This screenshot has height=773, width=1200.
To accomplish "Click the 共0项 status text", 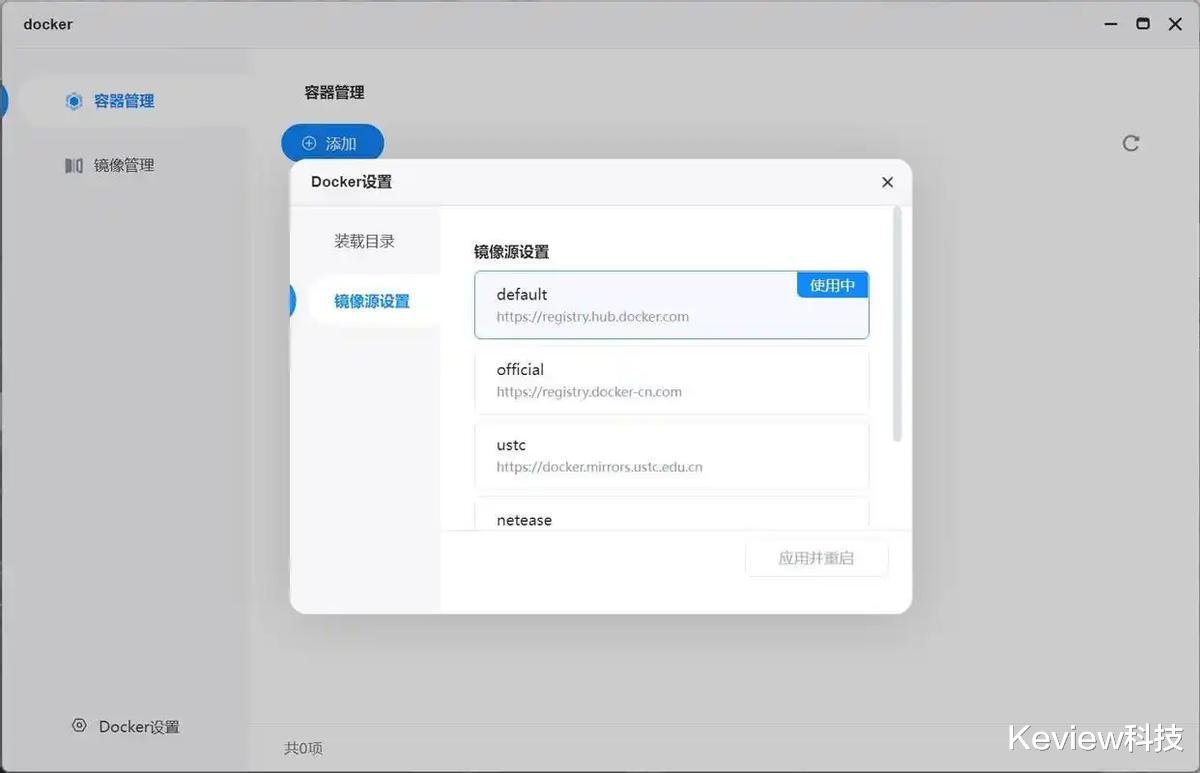I will click(x=303, y=748).
